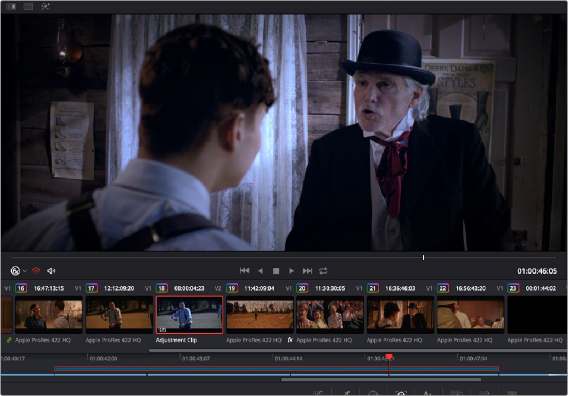Click the 00:01:44:02 clip timecode

coord(541,288)
